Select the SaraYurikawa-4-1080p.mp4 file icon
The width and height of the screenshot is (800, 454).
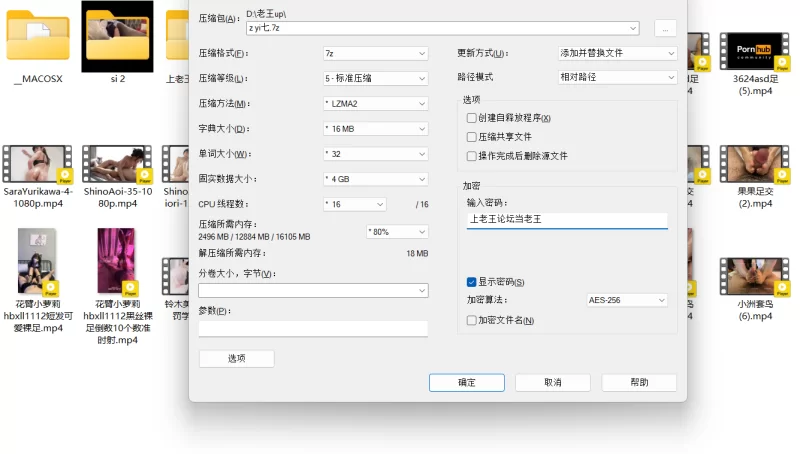point(38,163)
